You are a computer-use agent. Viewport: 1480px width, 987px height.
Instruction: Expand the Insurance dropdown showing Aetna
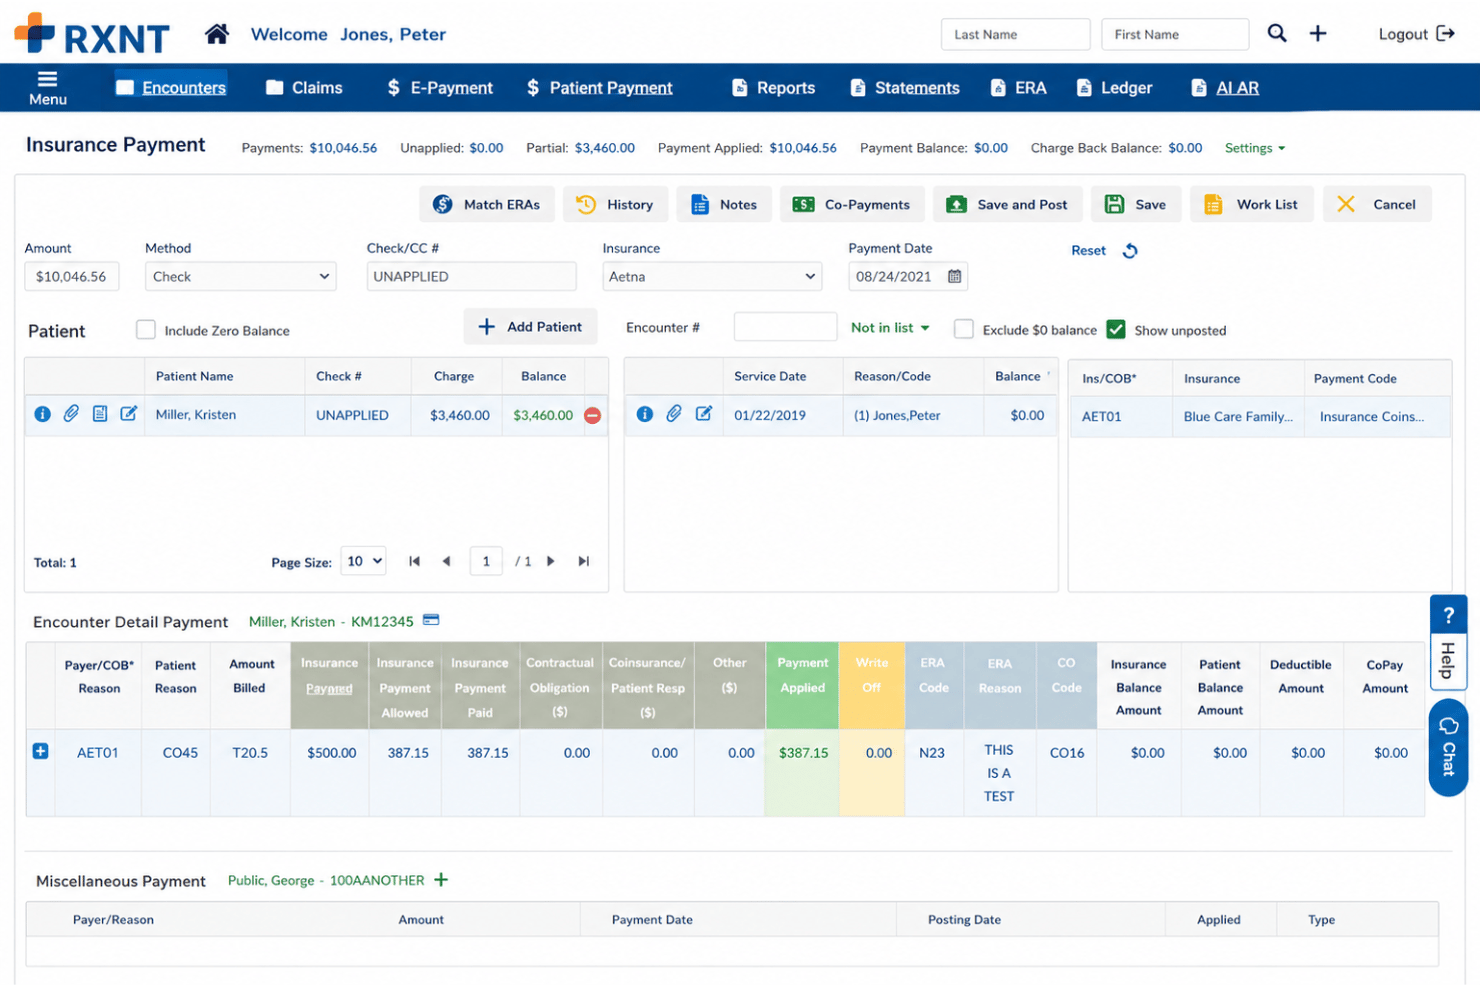(712, 277)
